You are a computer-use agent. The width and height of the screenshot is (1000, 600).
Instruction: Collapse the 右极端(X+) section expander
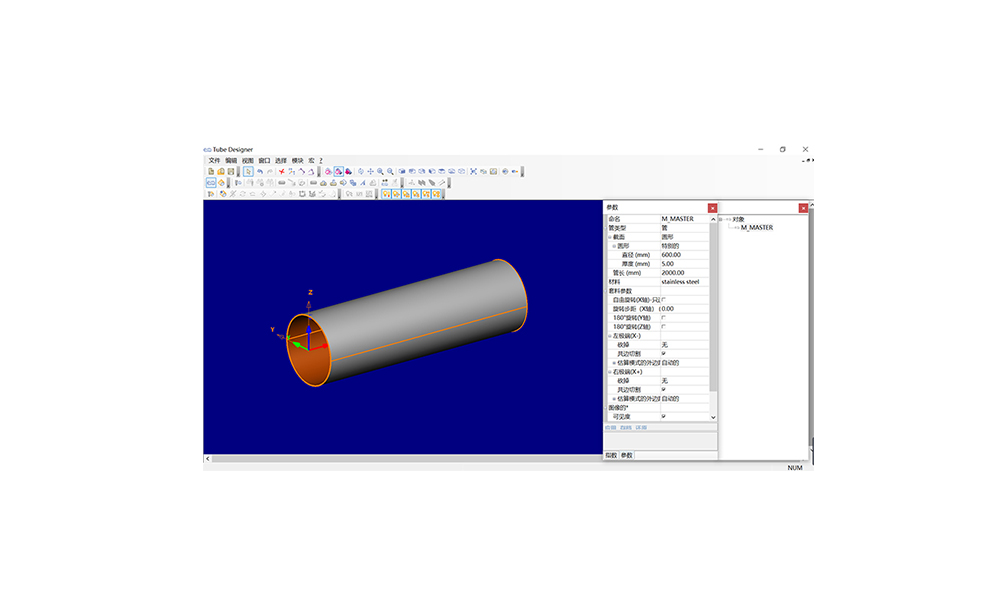click(x=610, y=372)
